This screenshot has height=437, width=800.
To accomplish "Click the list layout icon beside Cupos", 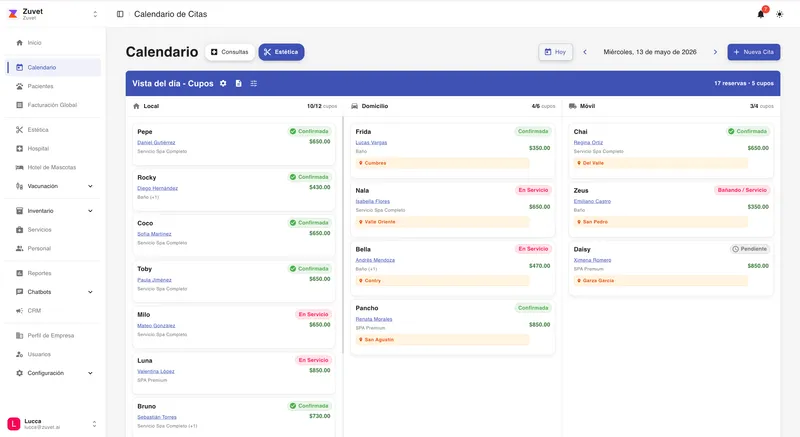I will tap(254, 83).
